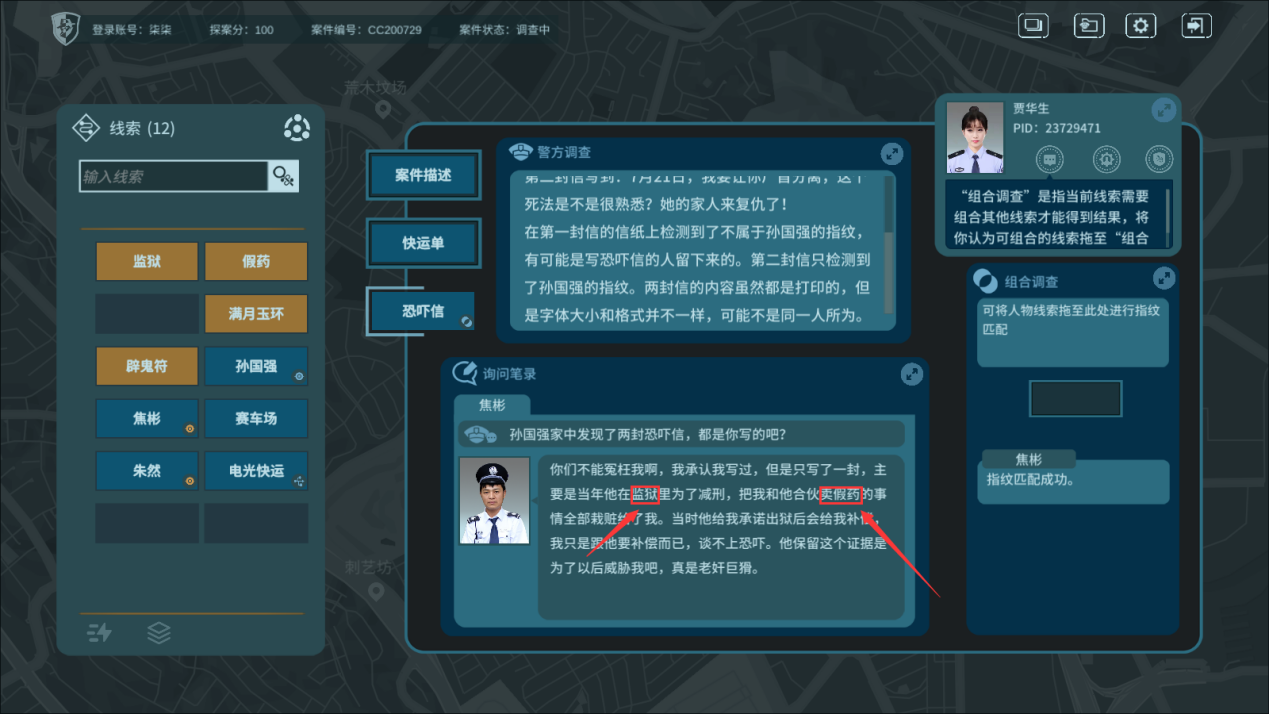Expand the 贾华生 assistant card
Image resolution: width=1269 pixels, height=714 pixels.
[1164, 110]
